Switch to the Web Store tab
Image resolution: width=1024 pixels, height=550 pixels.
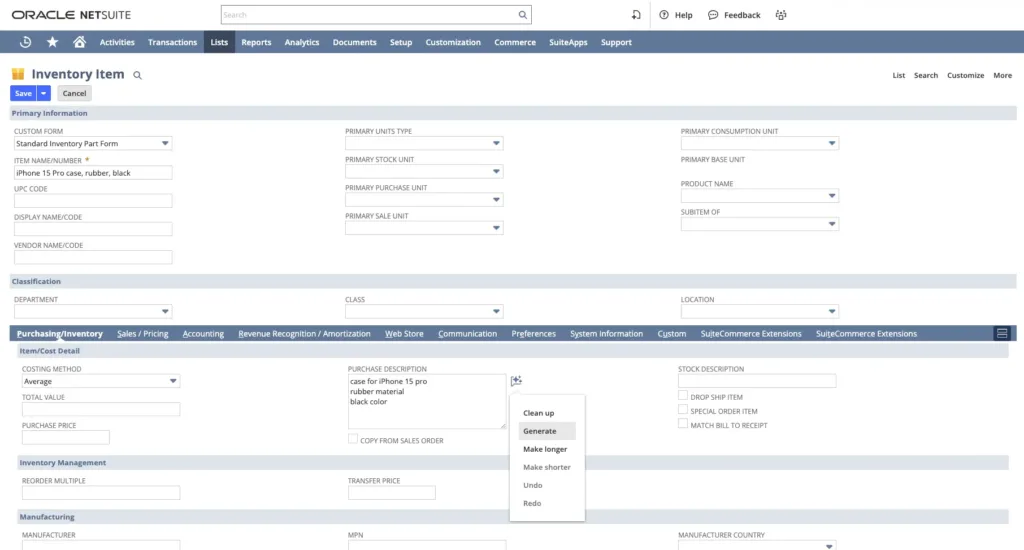pos(404,334)
